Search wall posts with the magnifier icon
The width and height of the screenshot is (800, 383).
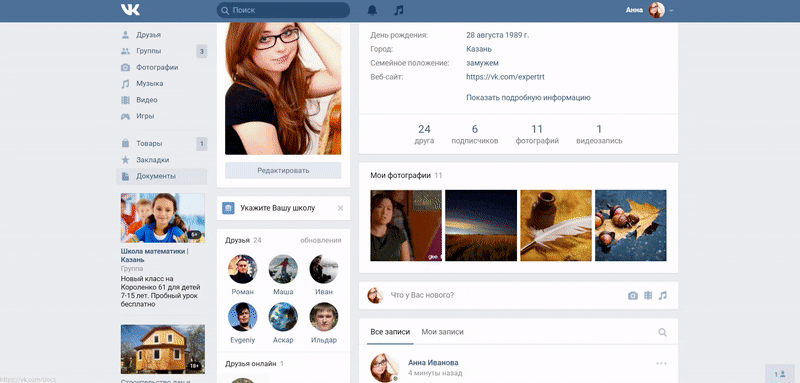click(662, 332)
